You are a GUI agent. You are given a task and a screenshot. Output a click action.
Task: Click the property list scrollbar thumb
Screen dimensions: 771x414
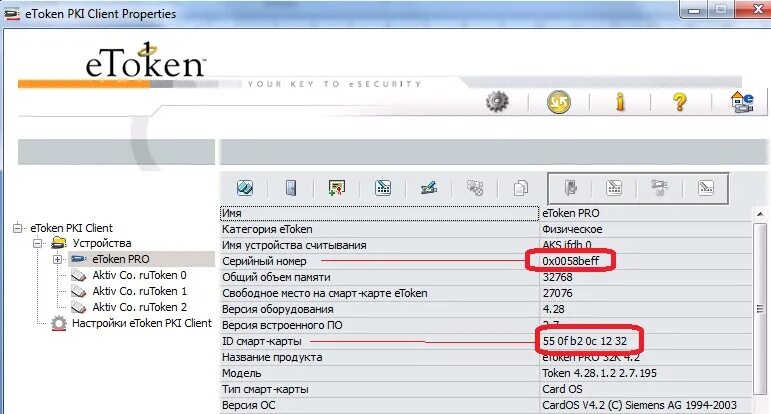pyautogui.click(x=760, y=309)
